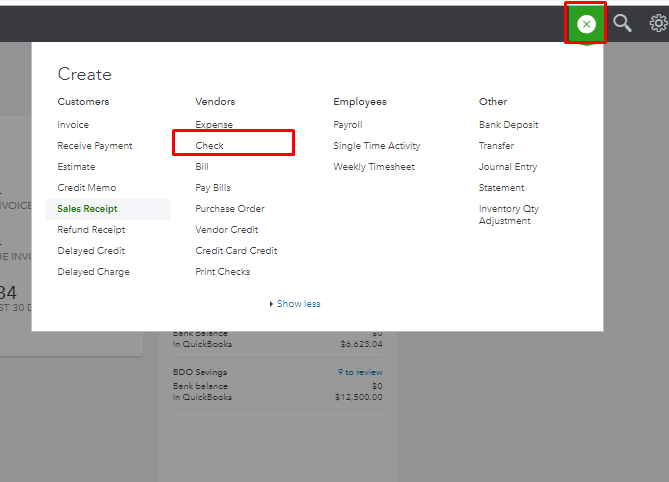Choose Purchase Order item
Viewport: 669px width, 482px height.
229,209
